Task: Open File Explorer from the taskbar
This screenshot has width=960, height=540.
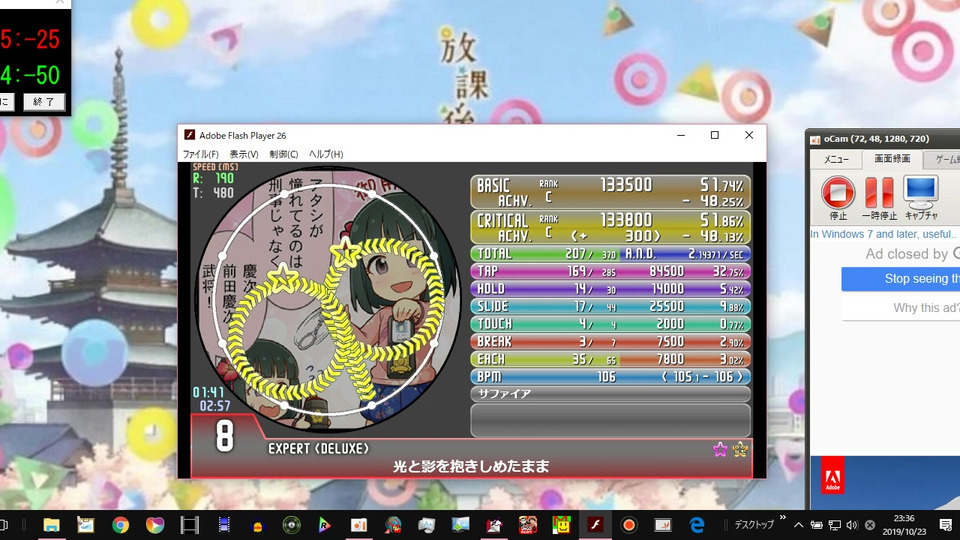Action: (x=51, y=525)
